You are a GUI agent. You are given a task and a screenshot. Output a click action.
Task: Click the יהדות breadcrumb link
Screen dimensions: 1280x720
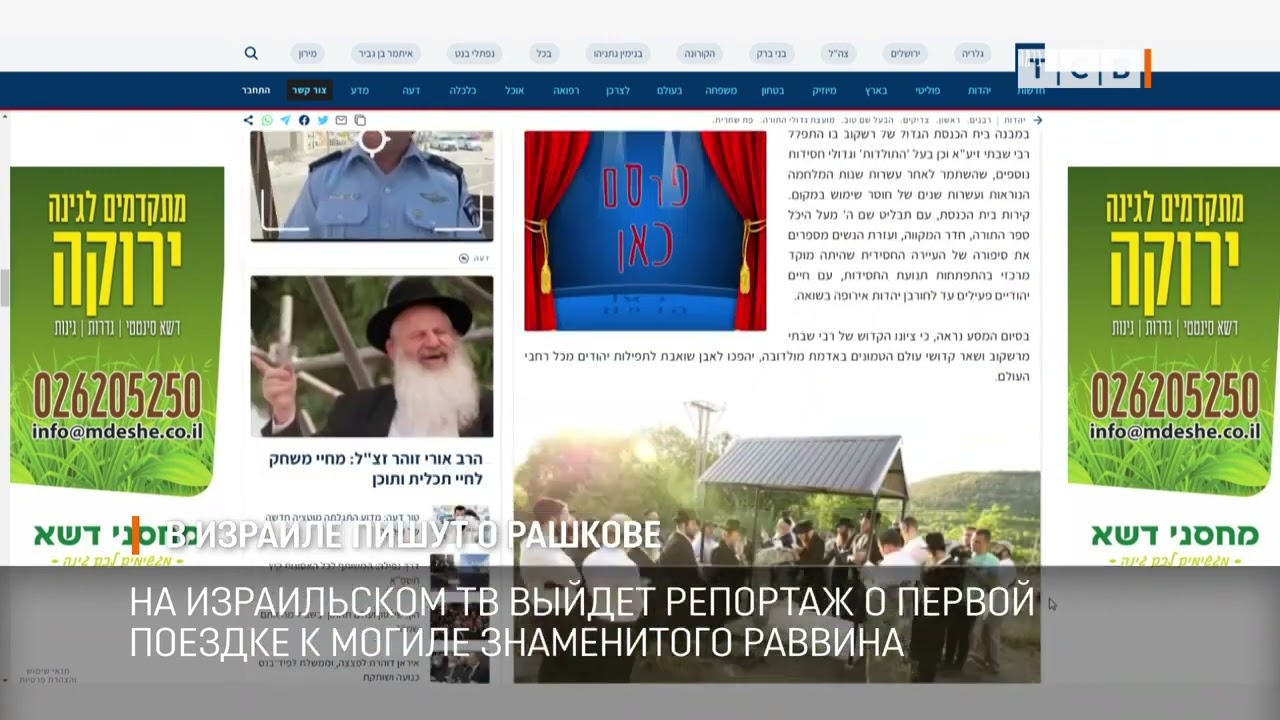pyautogui.click(x=1014, y=120)
